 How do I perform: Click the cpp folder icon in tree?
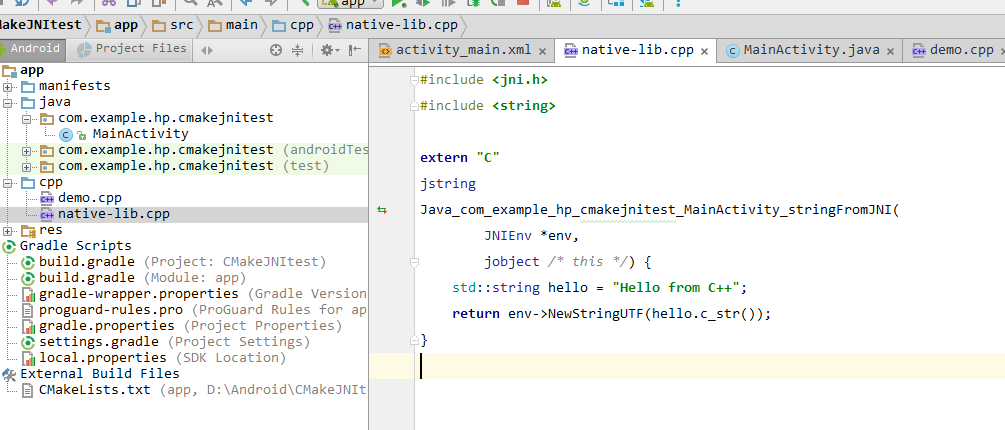28,183
